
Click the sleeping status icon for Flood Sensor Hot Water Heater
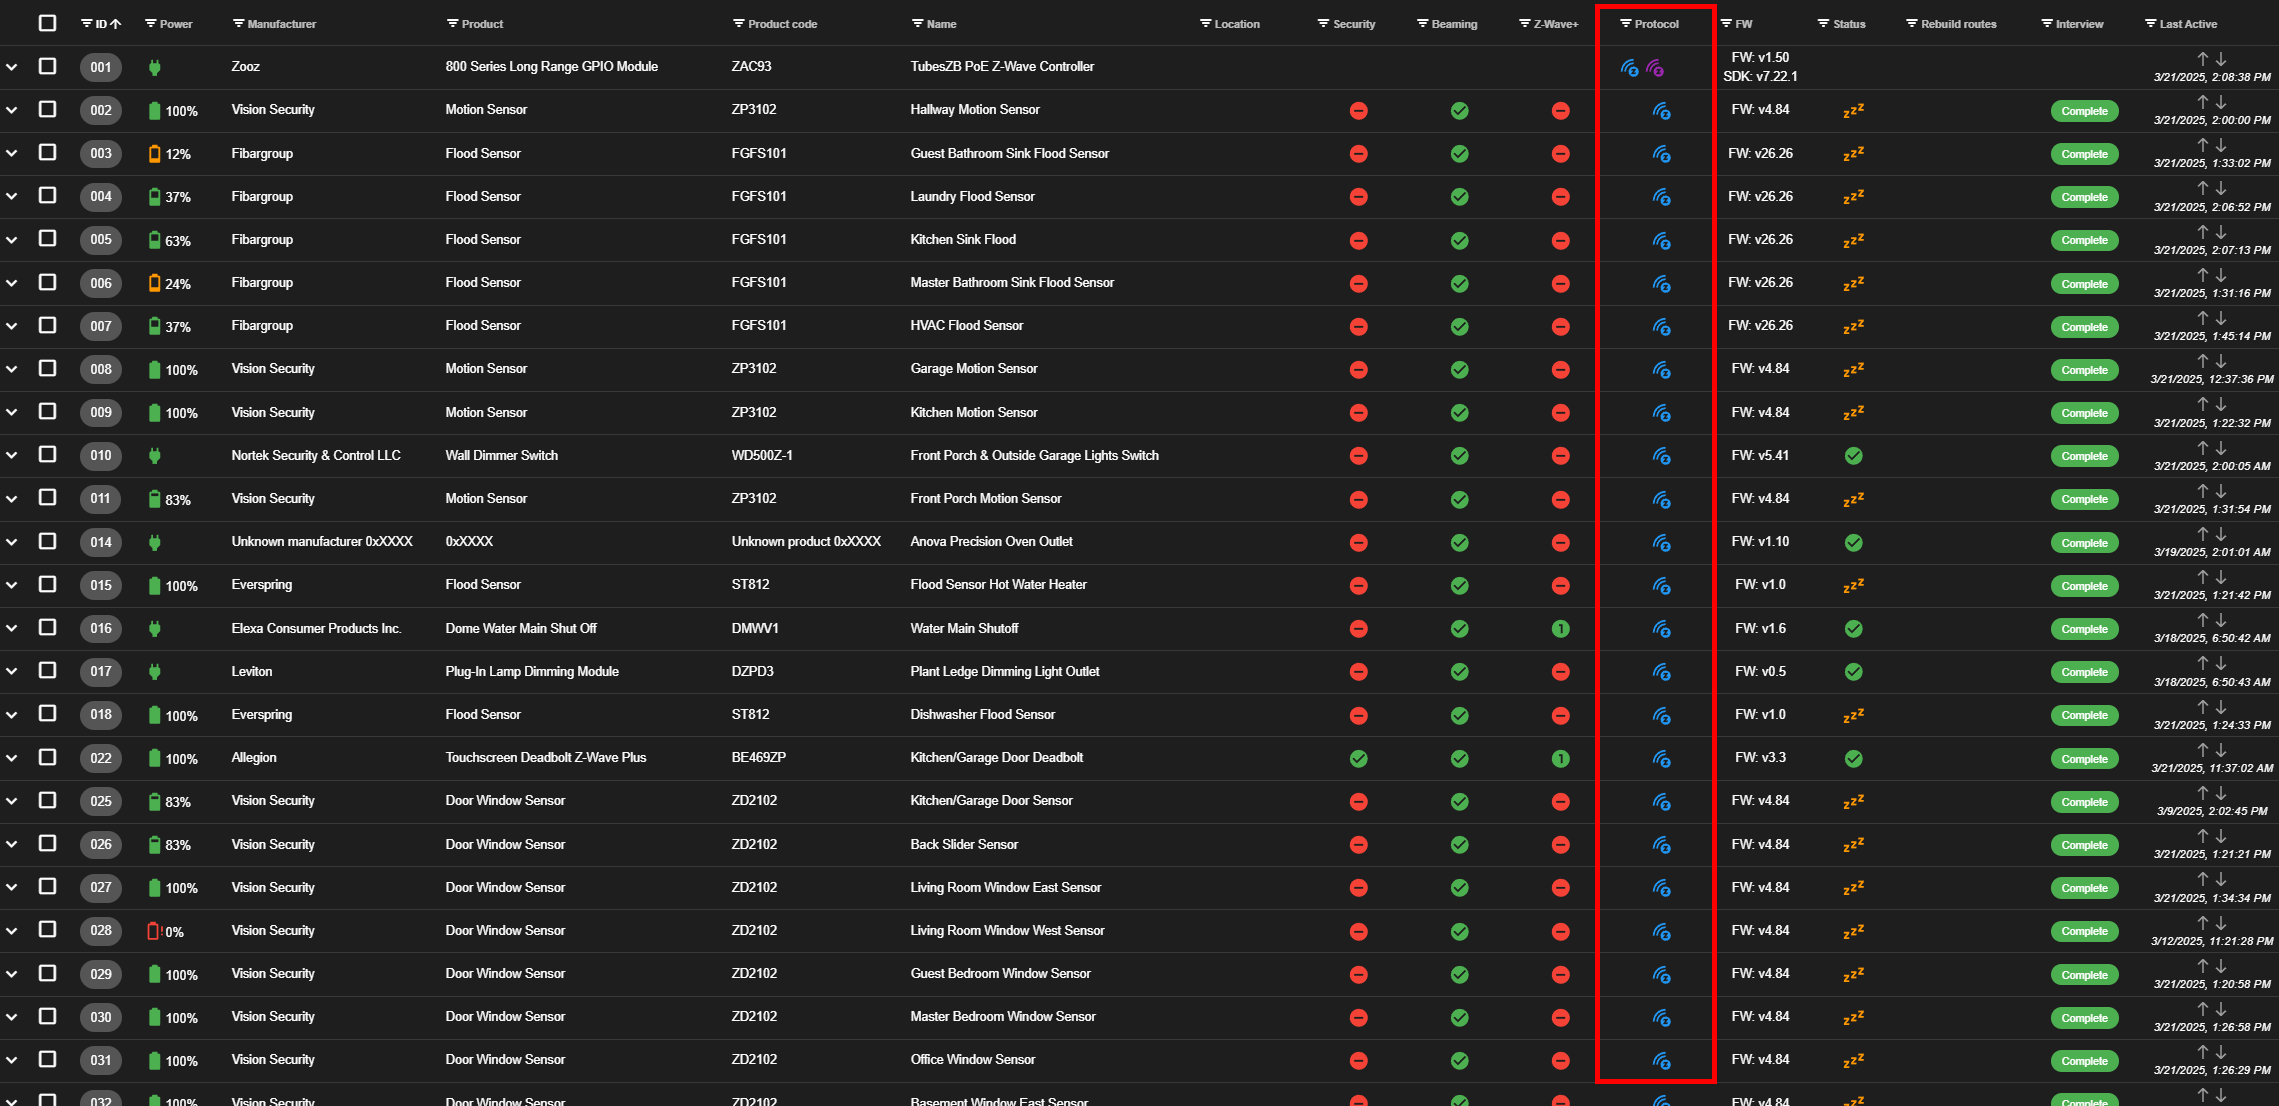click(x=1853, y=585)
